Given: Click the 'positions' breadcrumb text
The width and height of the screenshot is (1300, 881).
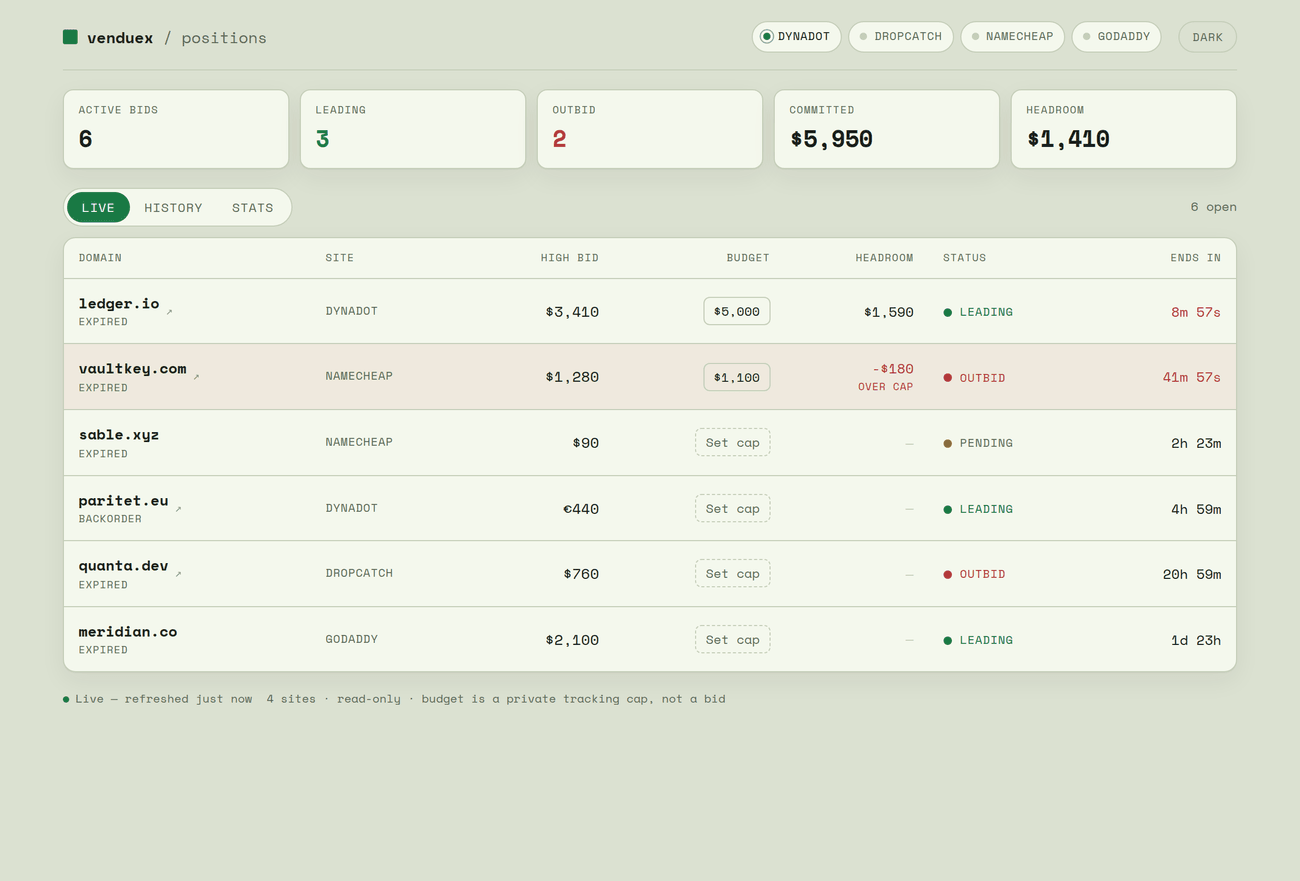Looking at the screenshot, I should tap(224, 38).
